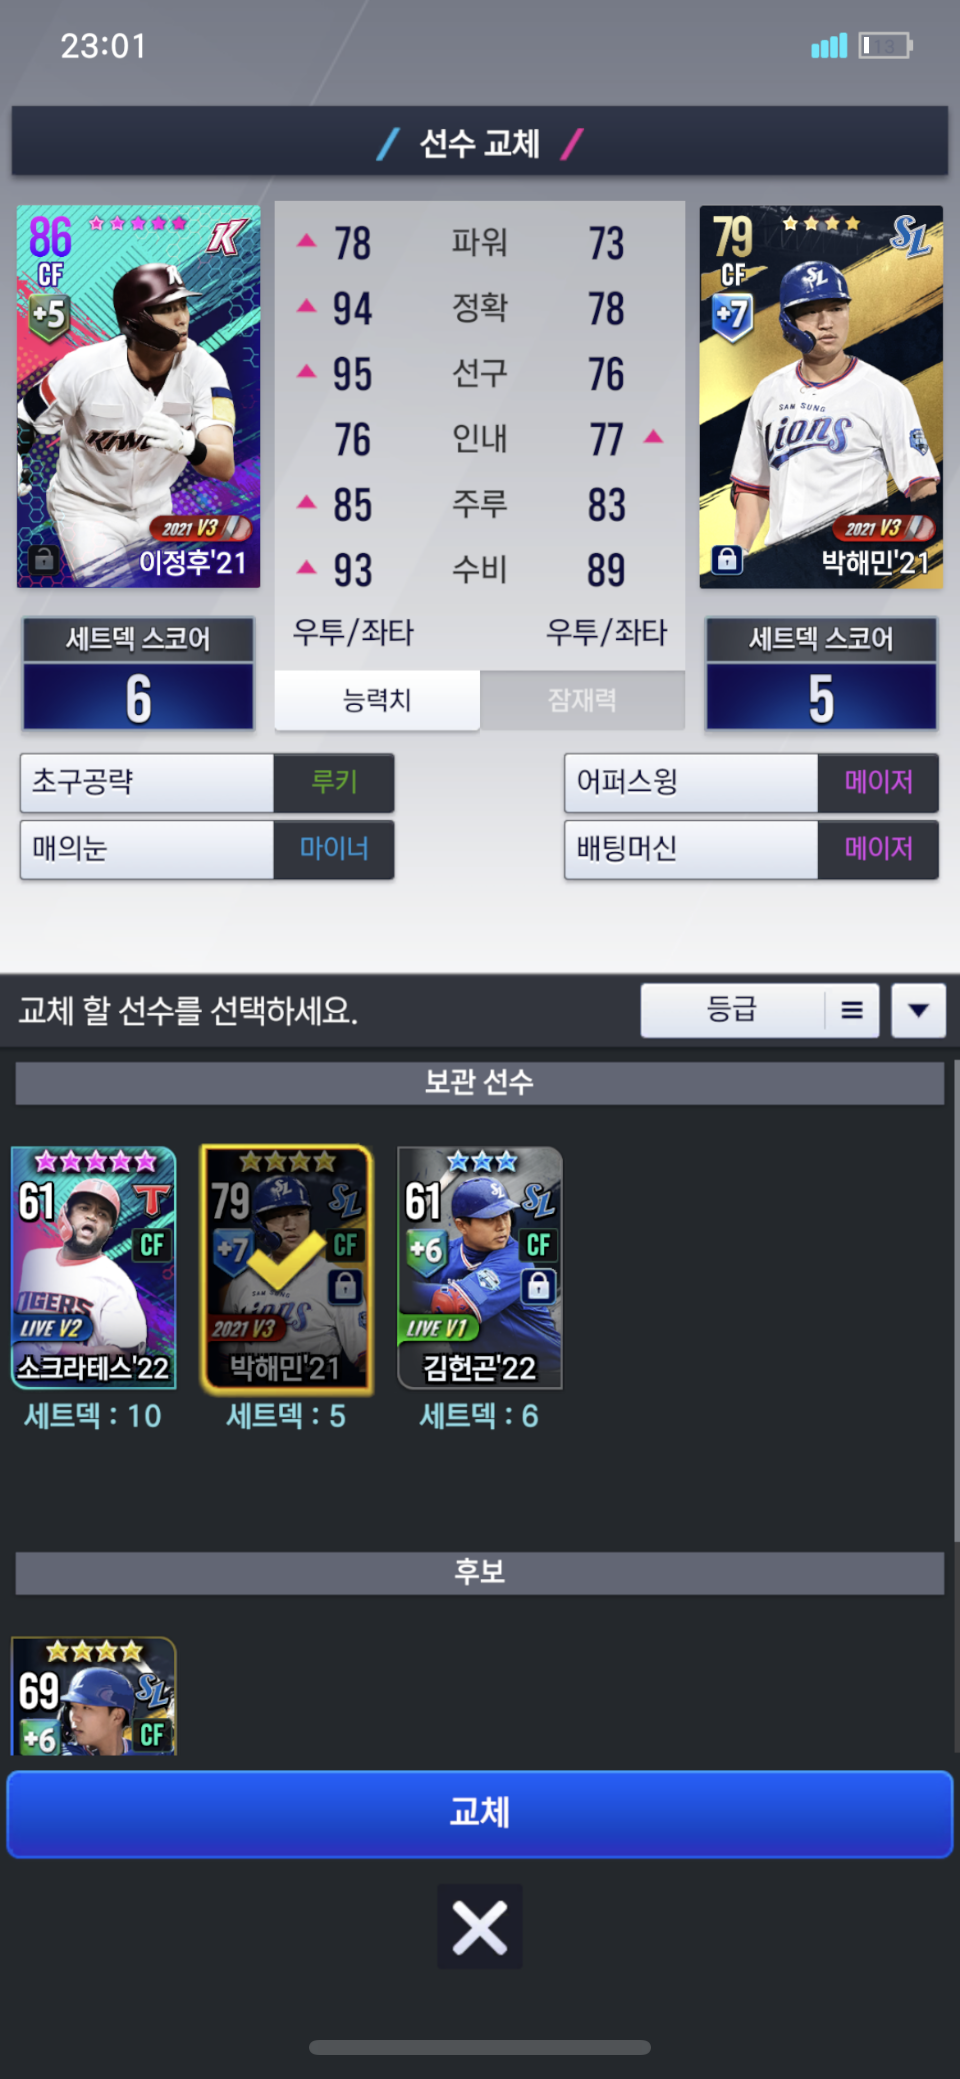960x2079 pixels.
Task: Close the screen with the X icon
Action: [x=480, y=1926]
